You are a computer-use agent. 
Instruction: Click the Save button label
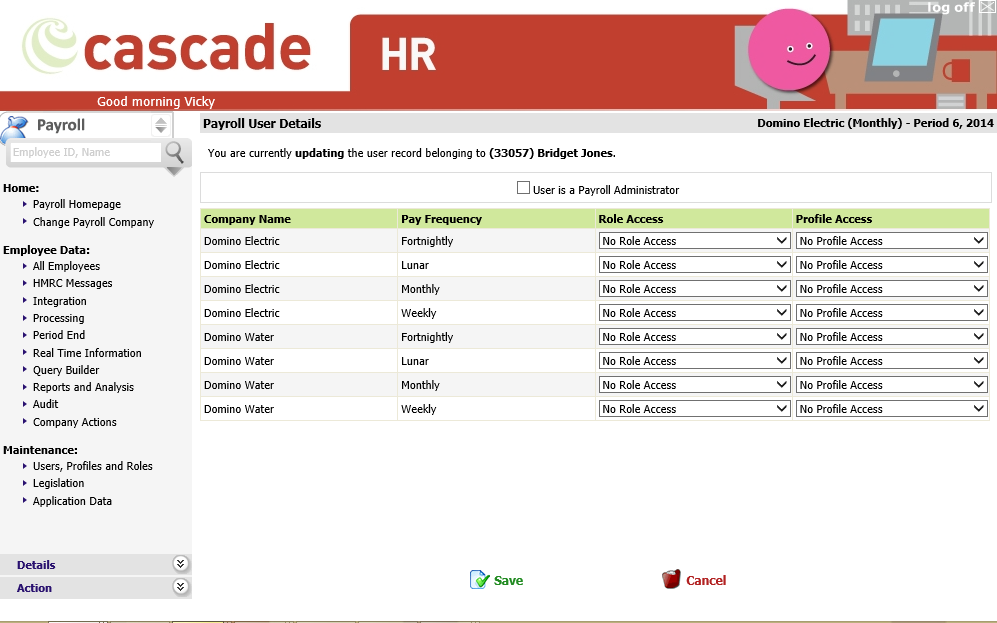pos(509,580)
